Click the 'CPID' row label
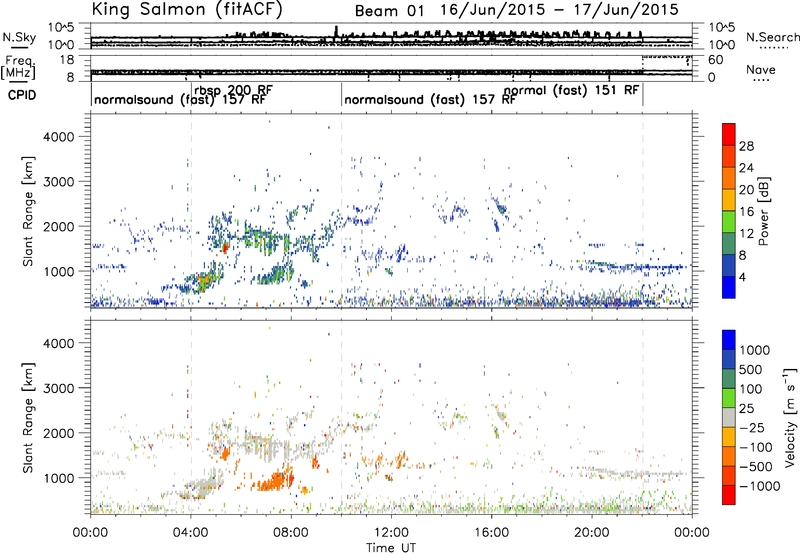 [22, 95]
